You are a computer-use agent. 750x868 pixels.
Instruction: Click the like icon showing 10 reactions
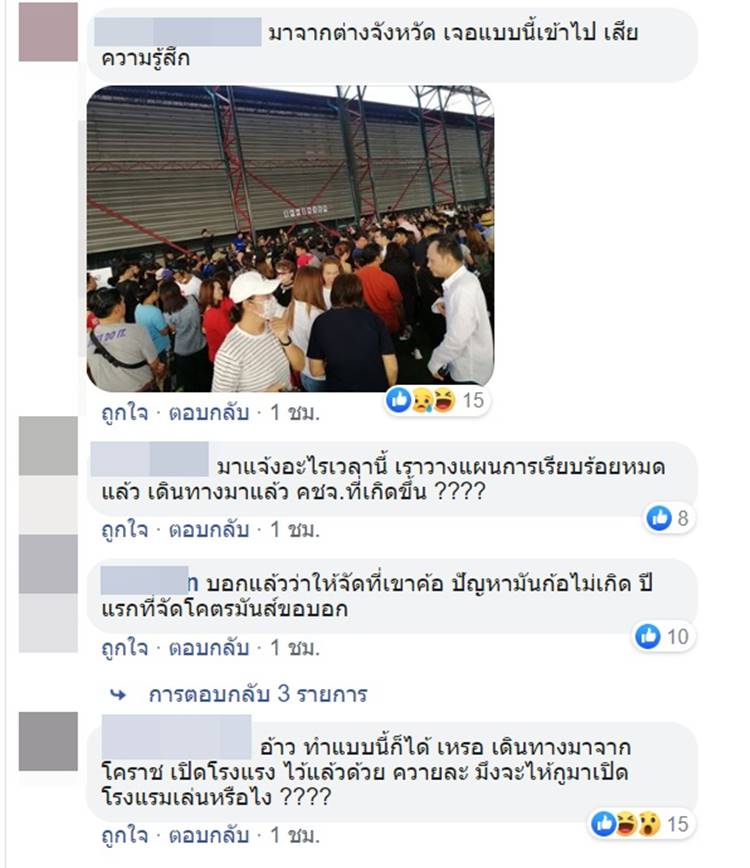[648, 636]
